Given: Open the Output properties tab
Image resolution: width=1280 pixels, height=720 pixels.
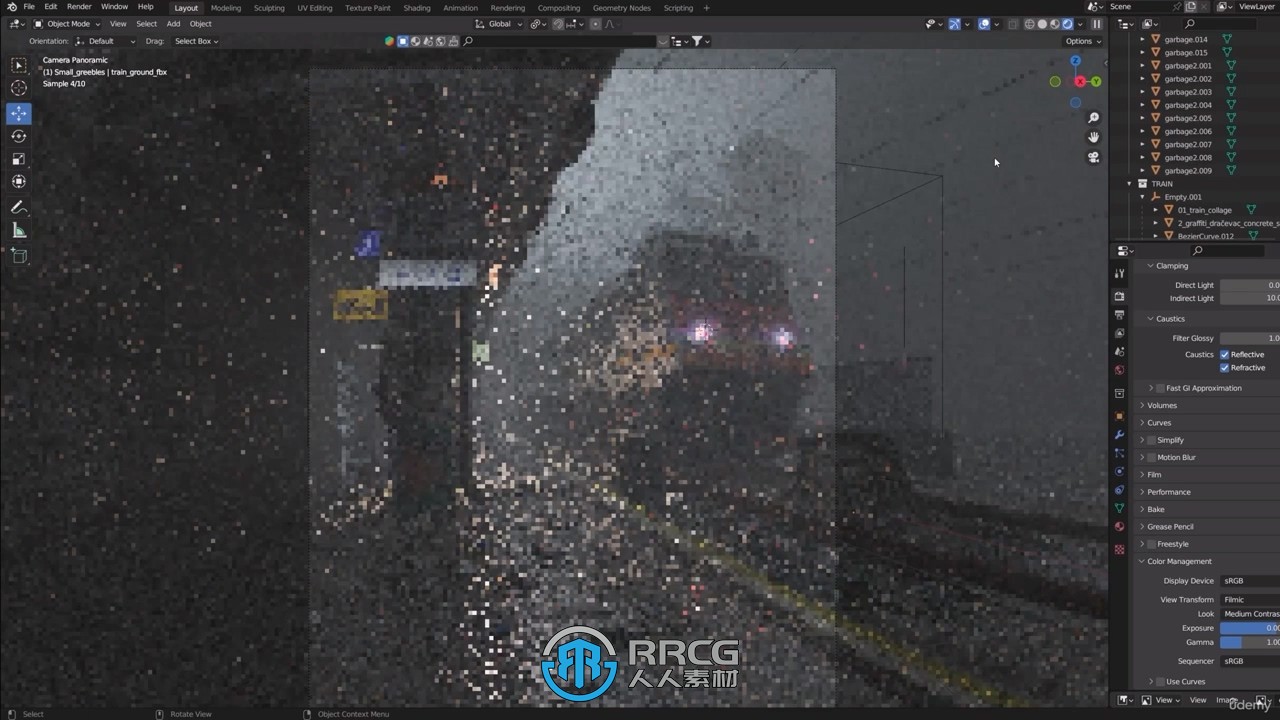Looking at the screenshot, I should coord(1119,315).
